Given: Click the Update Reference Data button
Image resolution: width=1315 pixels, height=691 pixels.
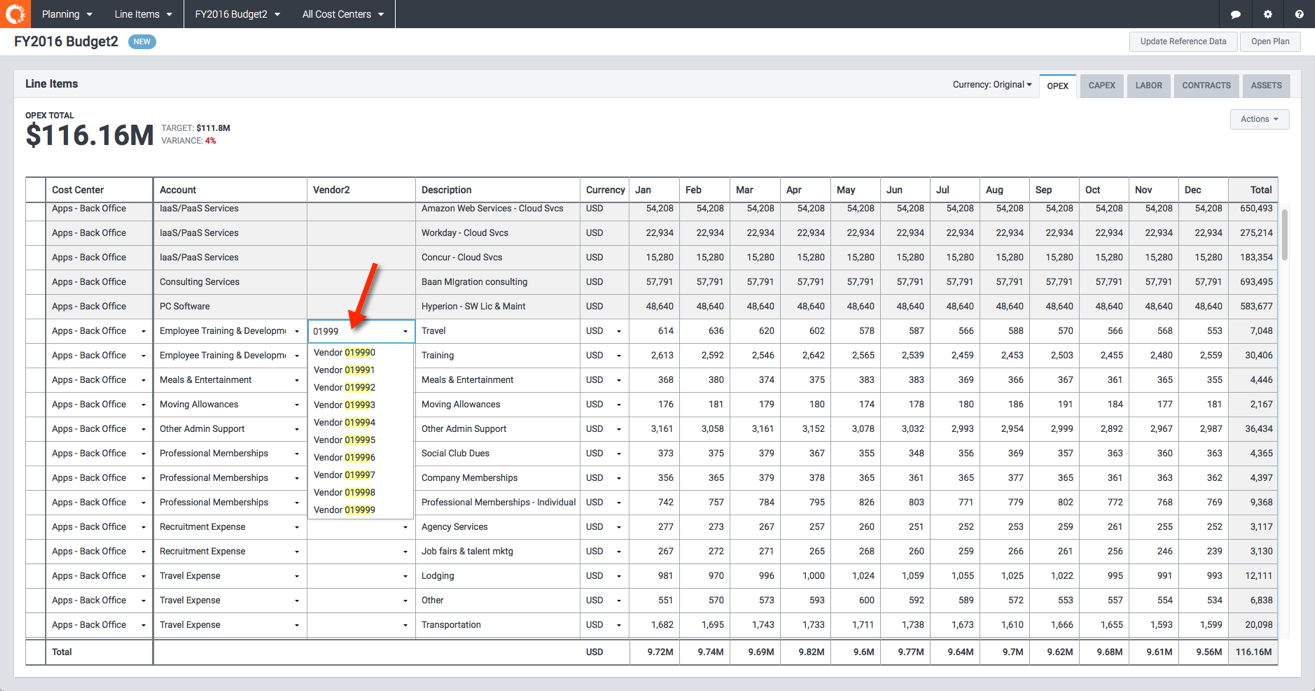Looking at the screenshot, I should (1183, 42).
